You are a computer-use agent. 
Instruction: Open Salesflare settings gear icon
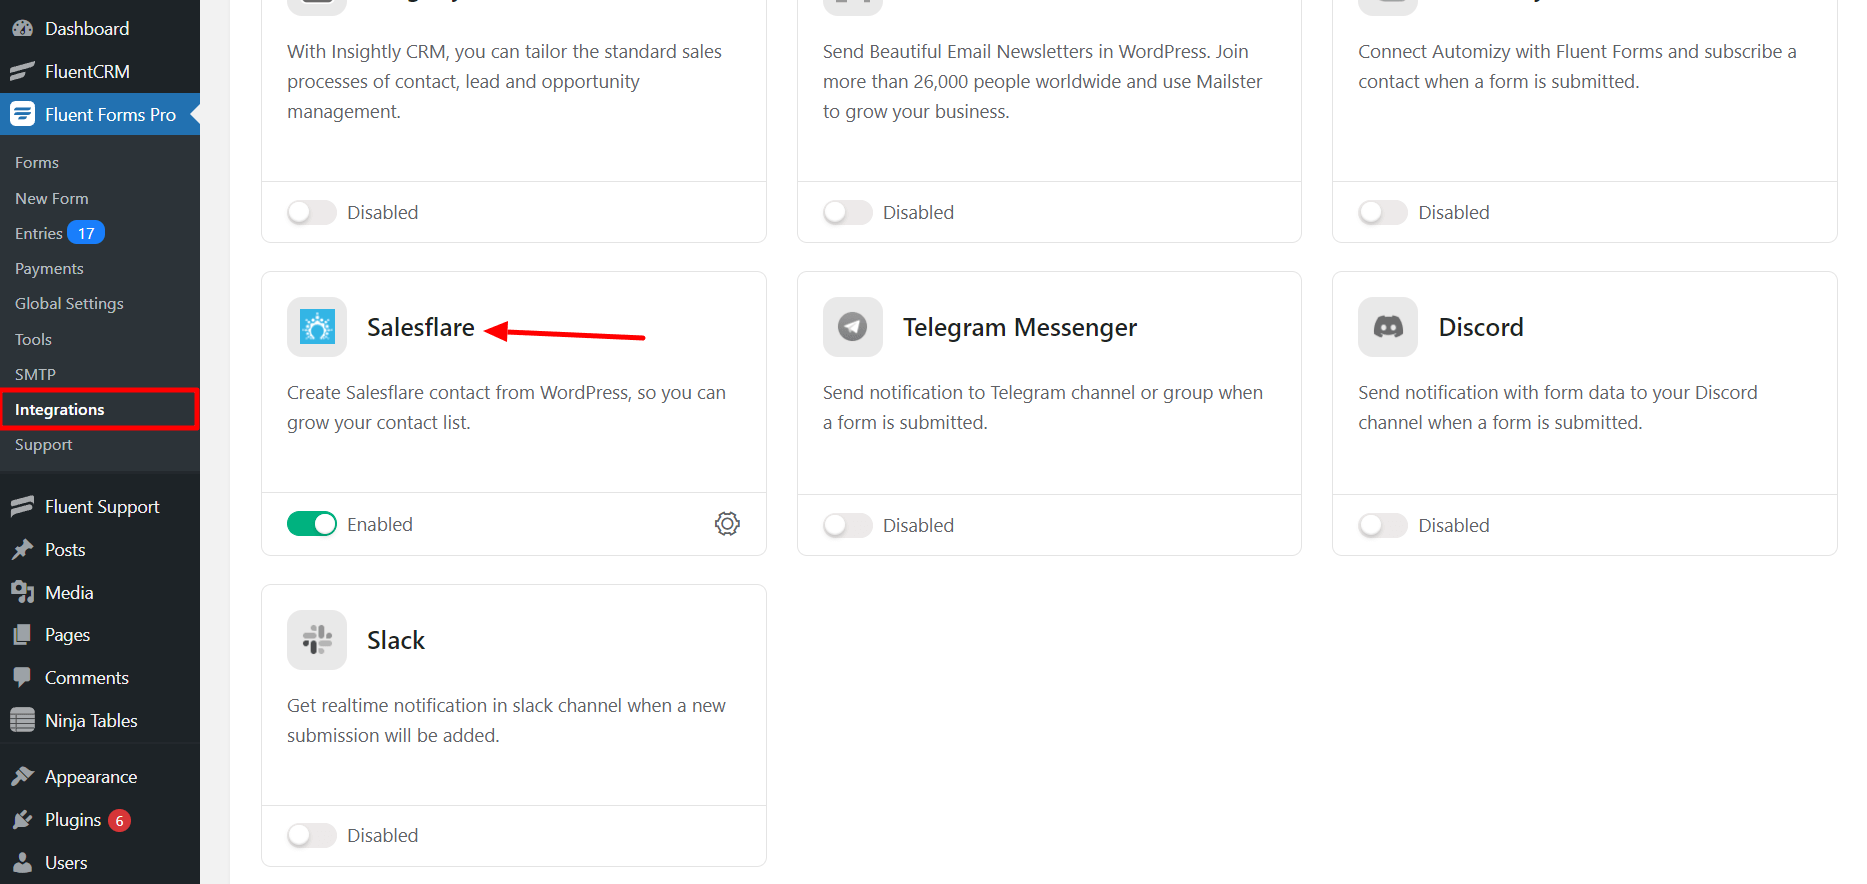727,524
